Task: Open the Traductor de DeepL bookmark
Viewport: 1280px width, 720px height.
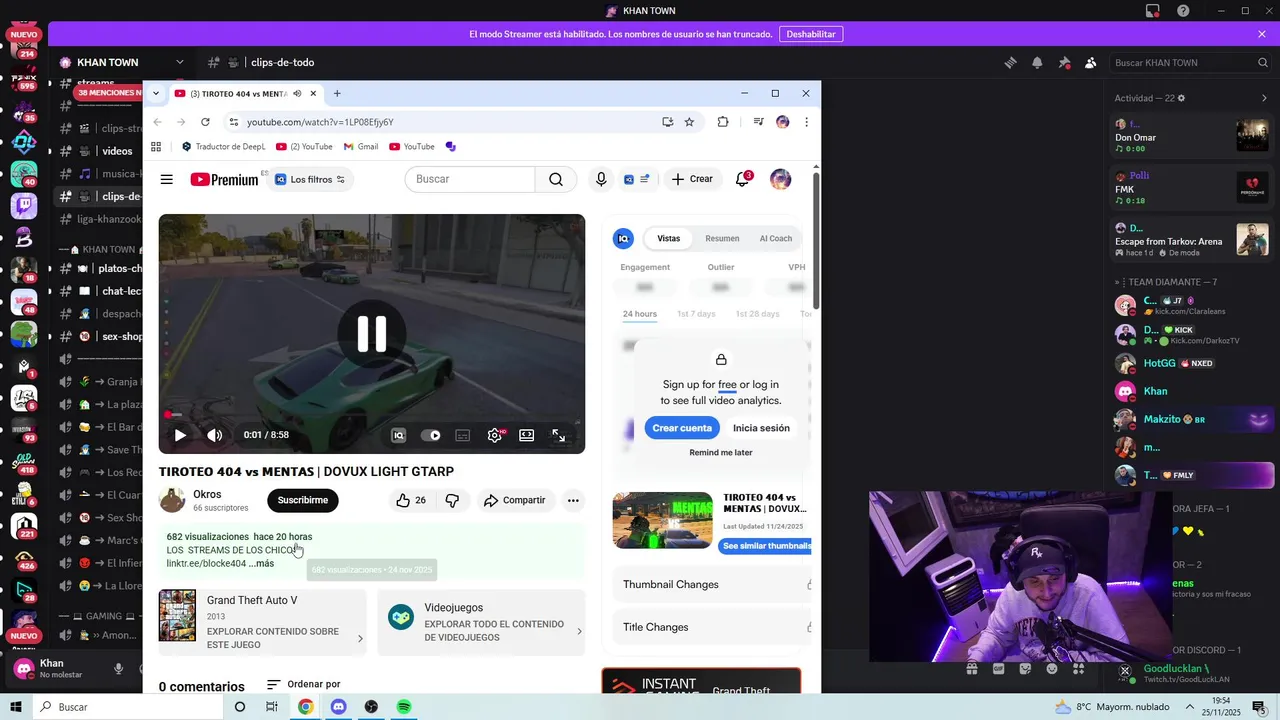Action: tap(223, 147)
